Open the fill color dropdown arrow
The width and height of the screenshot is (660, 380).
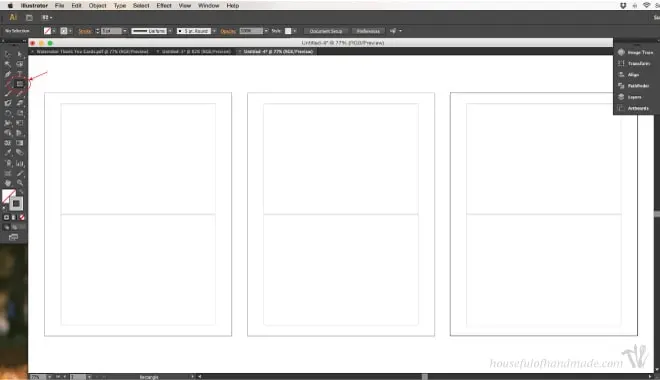(x=54, y=31)
